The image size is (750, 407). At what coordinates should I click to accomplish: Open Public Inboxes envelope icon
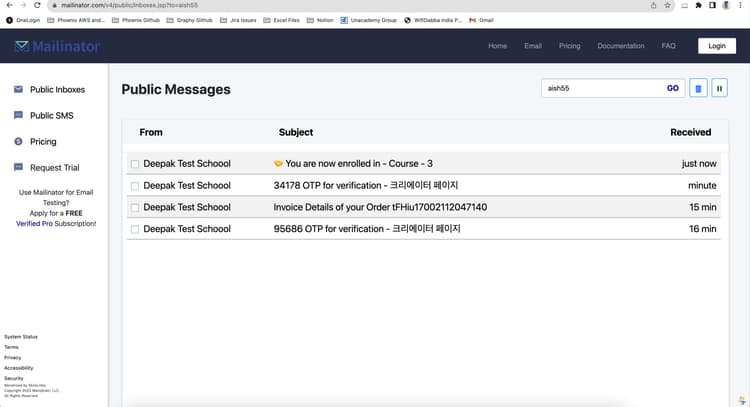18,89
